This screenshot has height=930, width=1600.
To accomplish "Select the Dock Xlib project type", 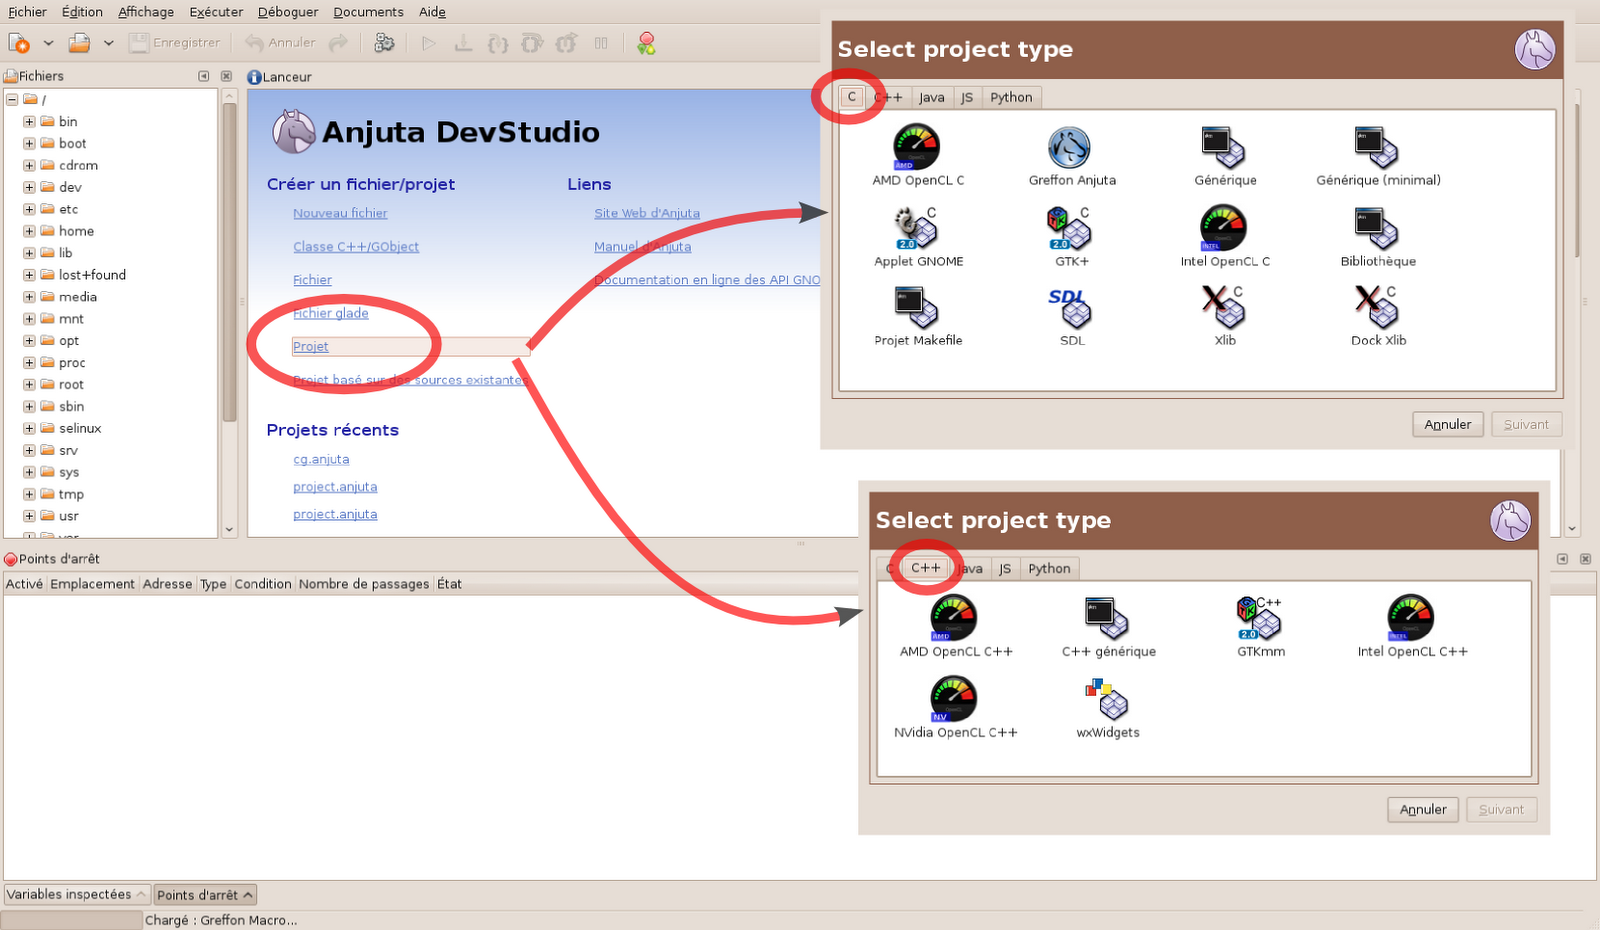I will pos(1378,316).
